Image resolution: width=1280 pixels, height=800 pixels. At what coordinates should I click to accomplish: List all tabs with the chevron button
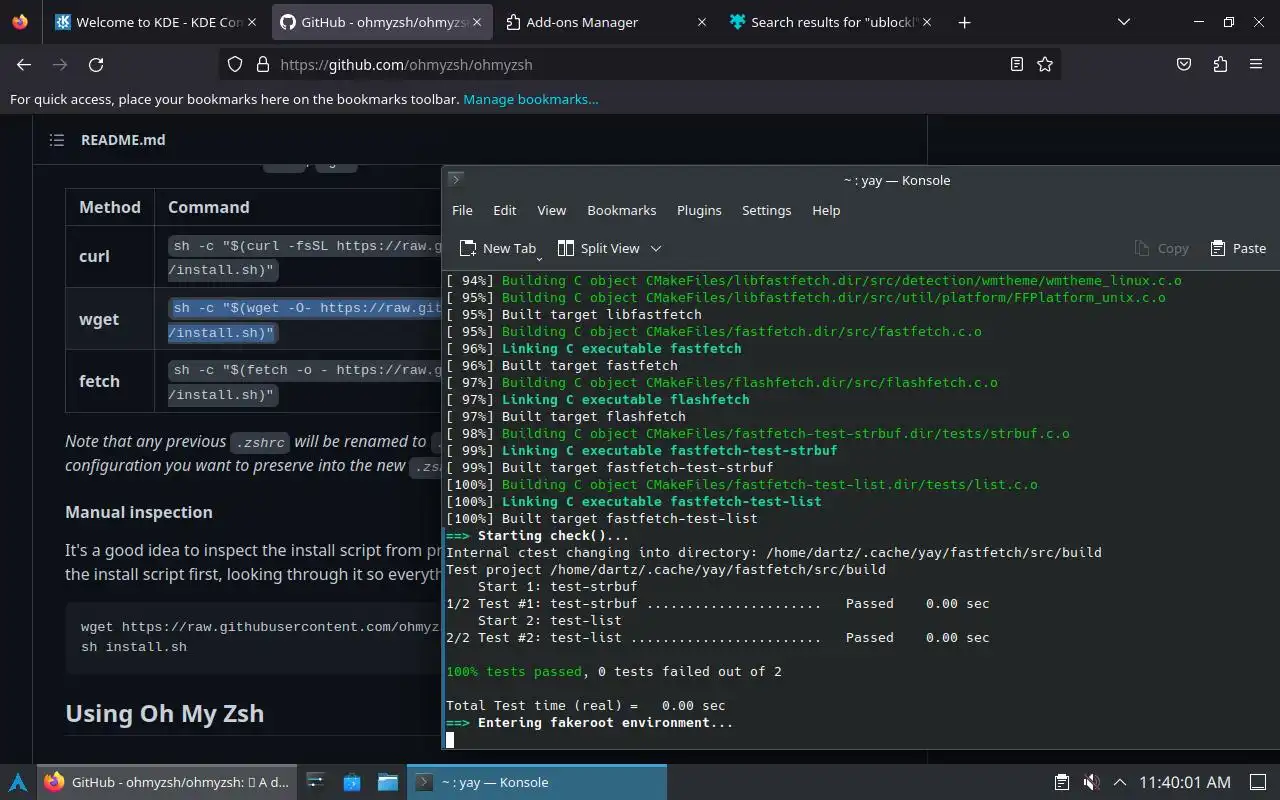click(x=1124, y=22)
